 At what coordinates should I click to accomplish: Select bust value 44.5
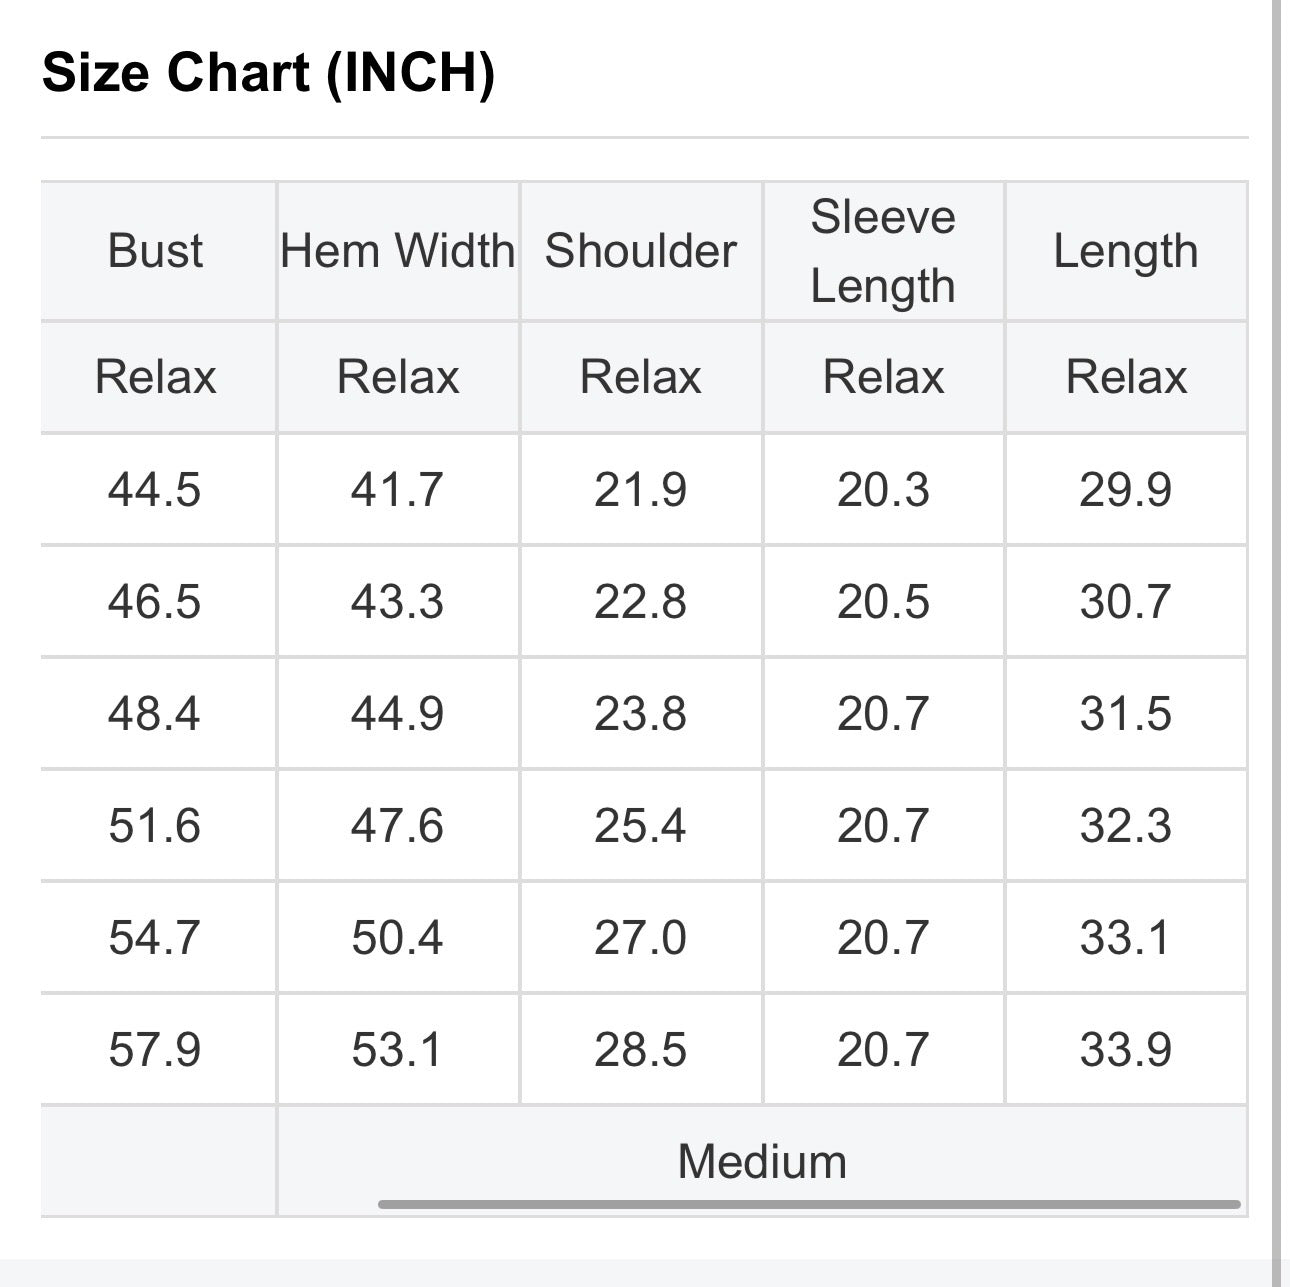pos(155,490)
